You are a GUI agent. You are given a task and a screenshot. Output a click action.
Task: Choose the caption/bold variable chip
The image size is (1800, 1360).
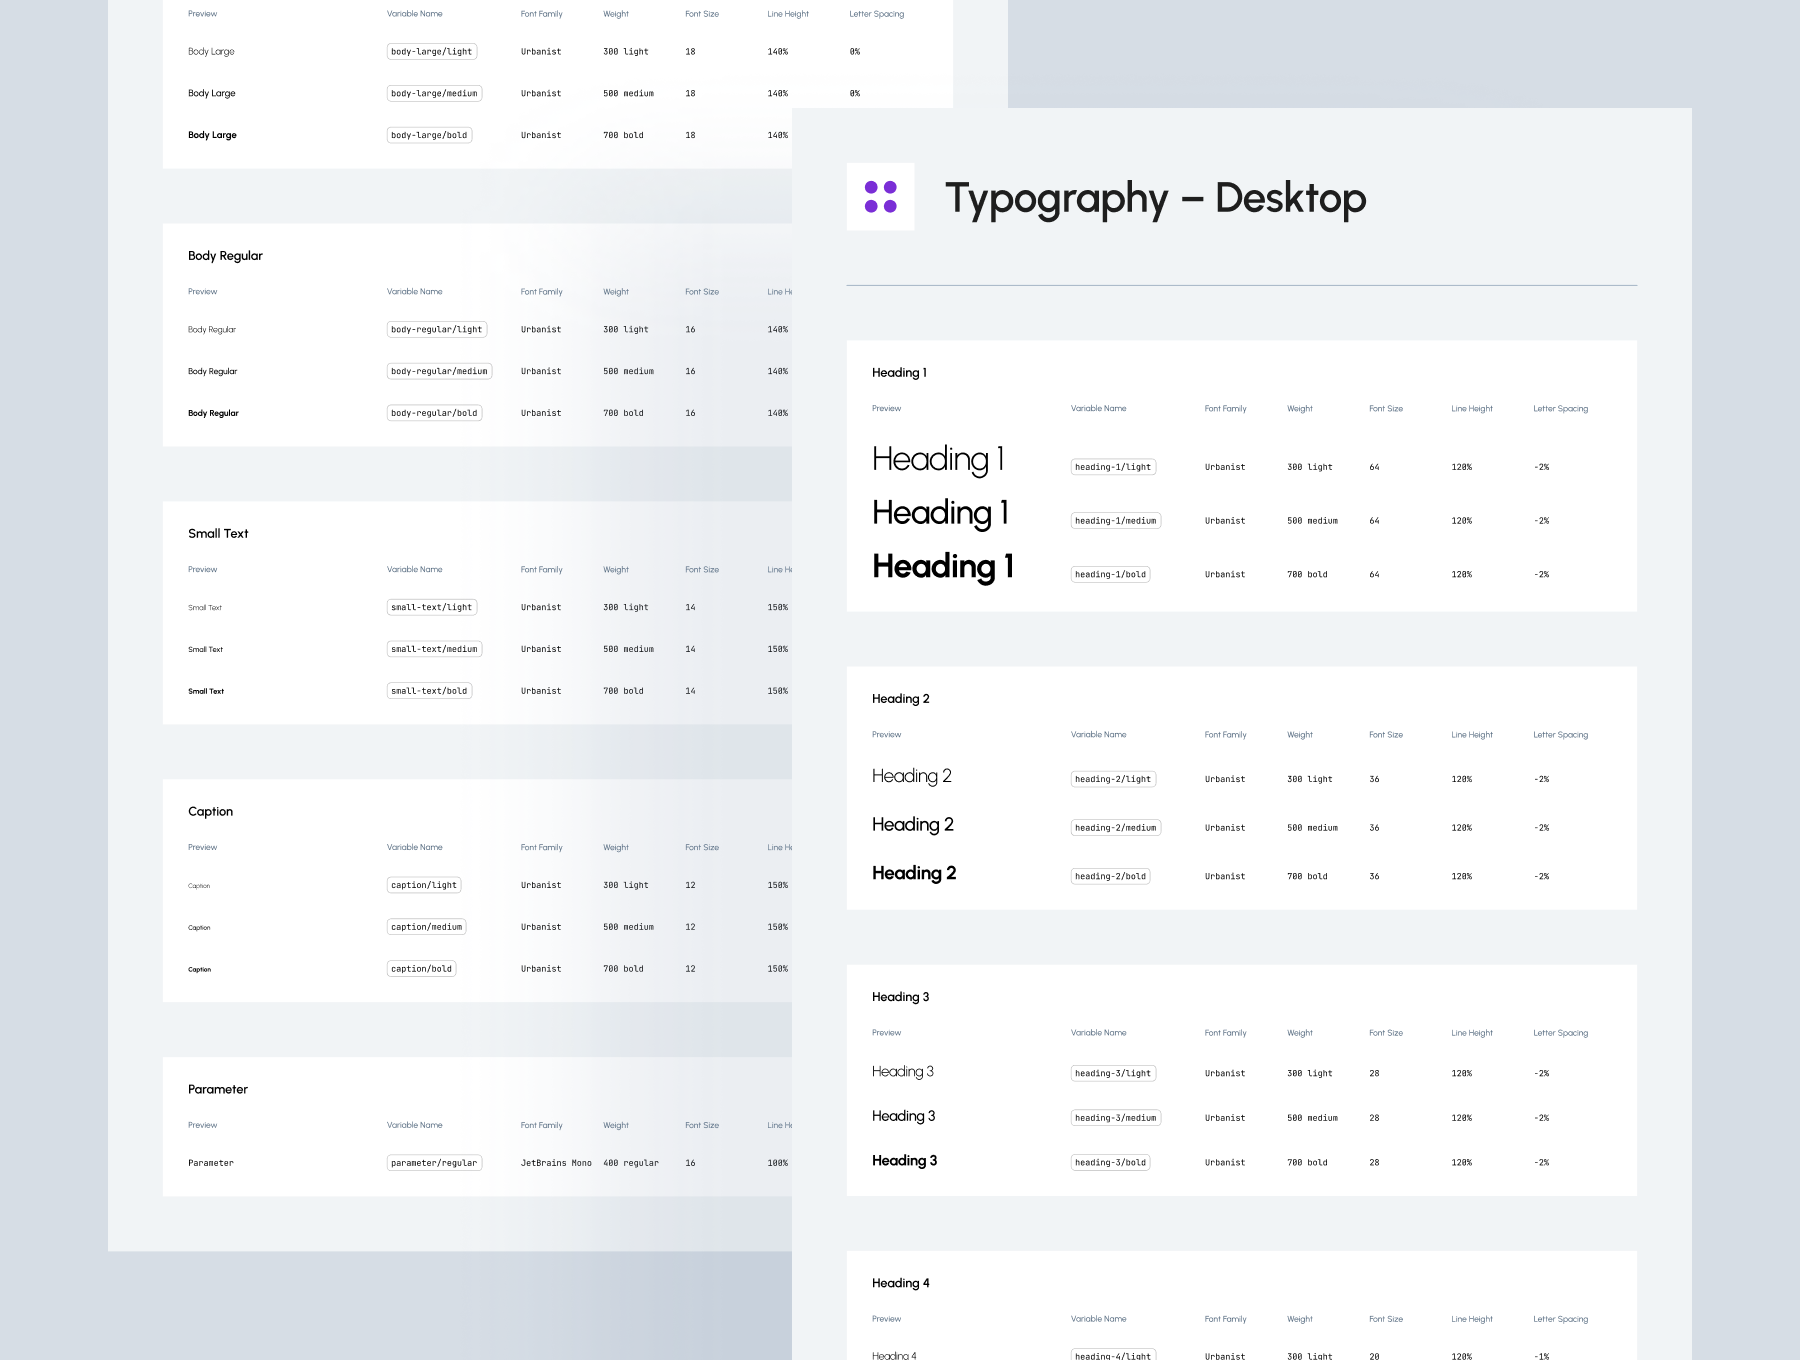point(421,969)
